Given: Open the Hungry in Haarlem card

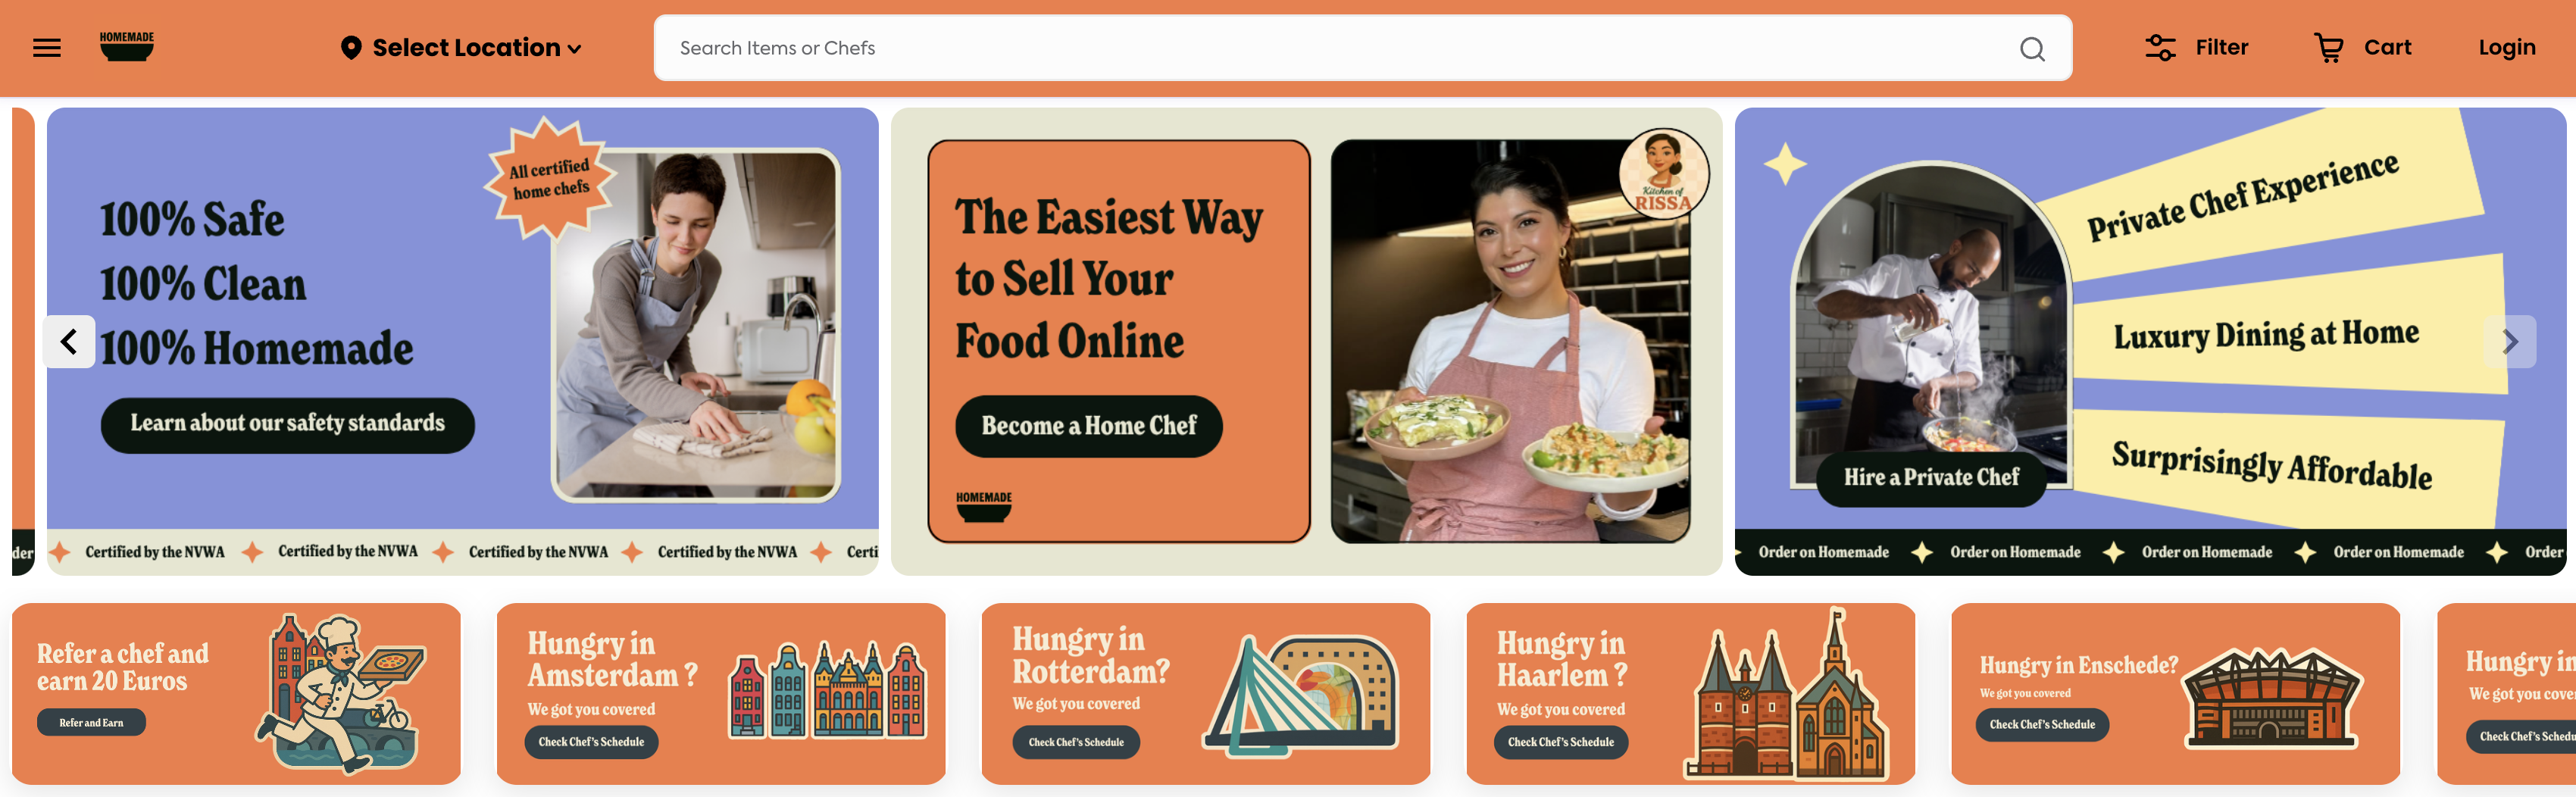Looking at the screenshot, I should coord(1690,694).
